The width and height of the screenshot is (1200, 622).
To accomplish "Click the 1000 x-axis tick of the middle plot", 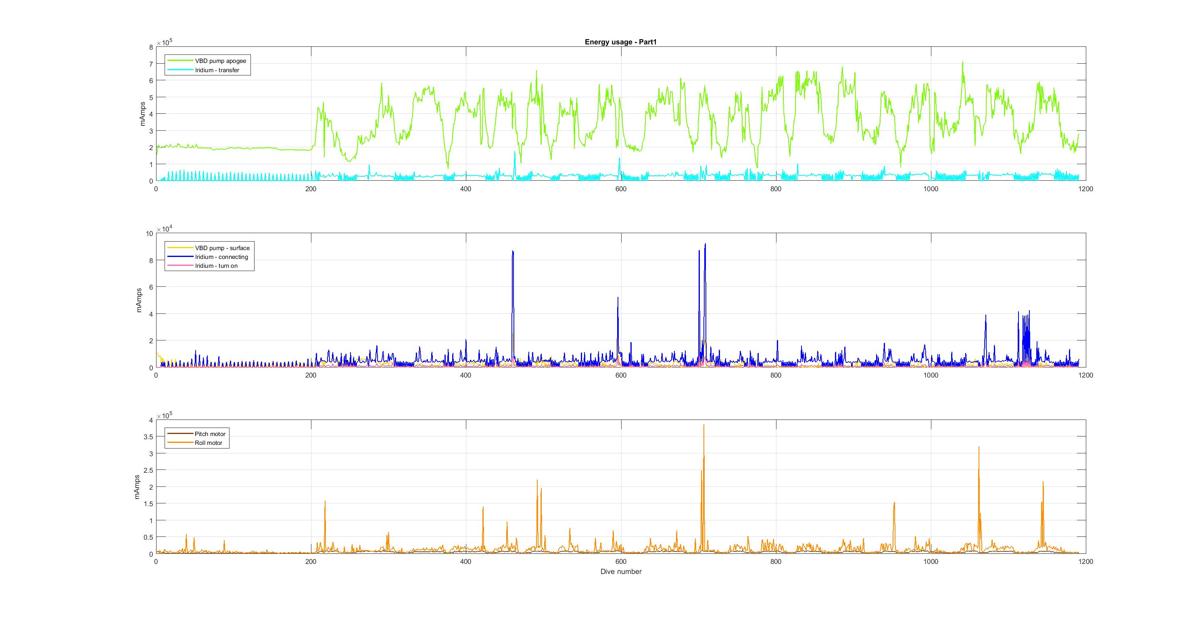I will (x=931, y=375).
